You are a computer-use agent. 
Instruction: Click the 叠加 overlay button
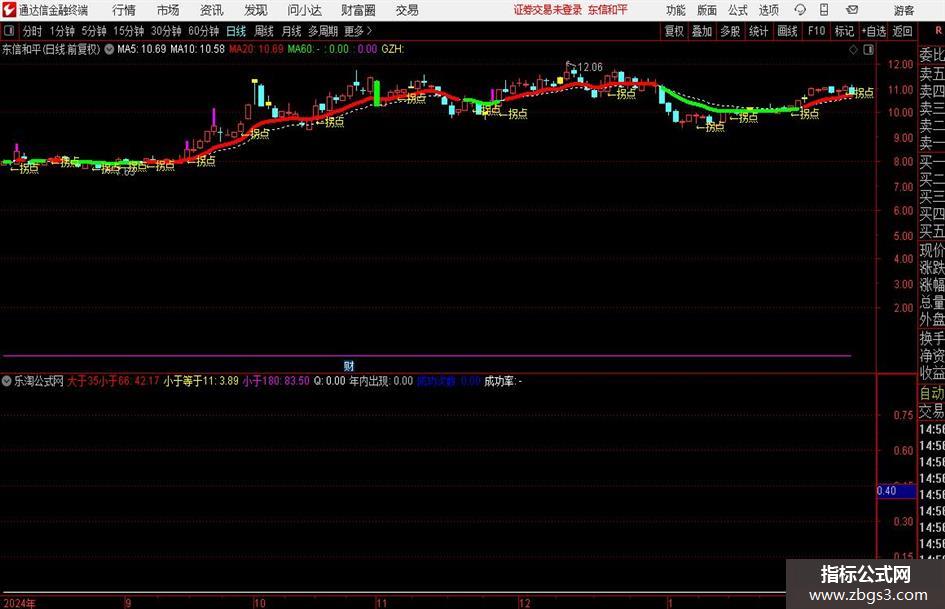(702, 31)
